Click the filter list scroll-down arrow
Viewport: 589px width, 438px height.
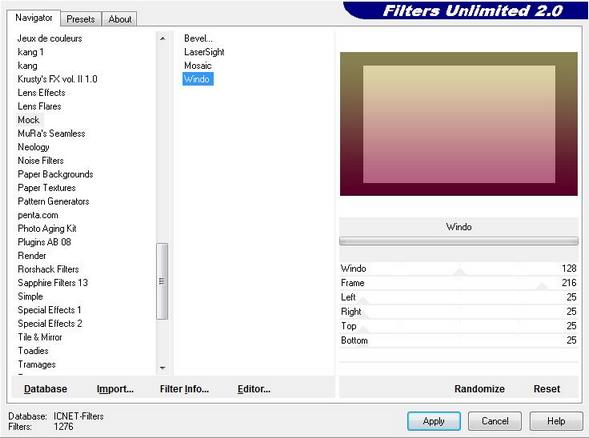point(162,368)
